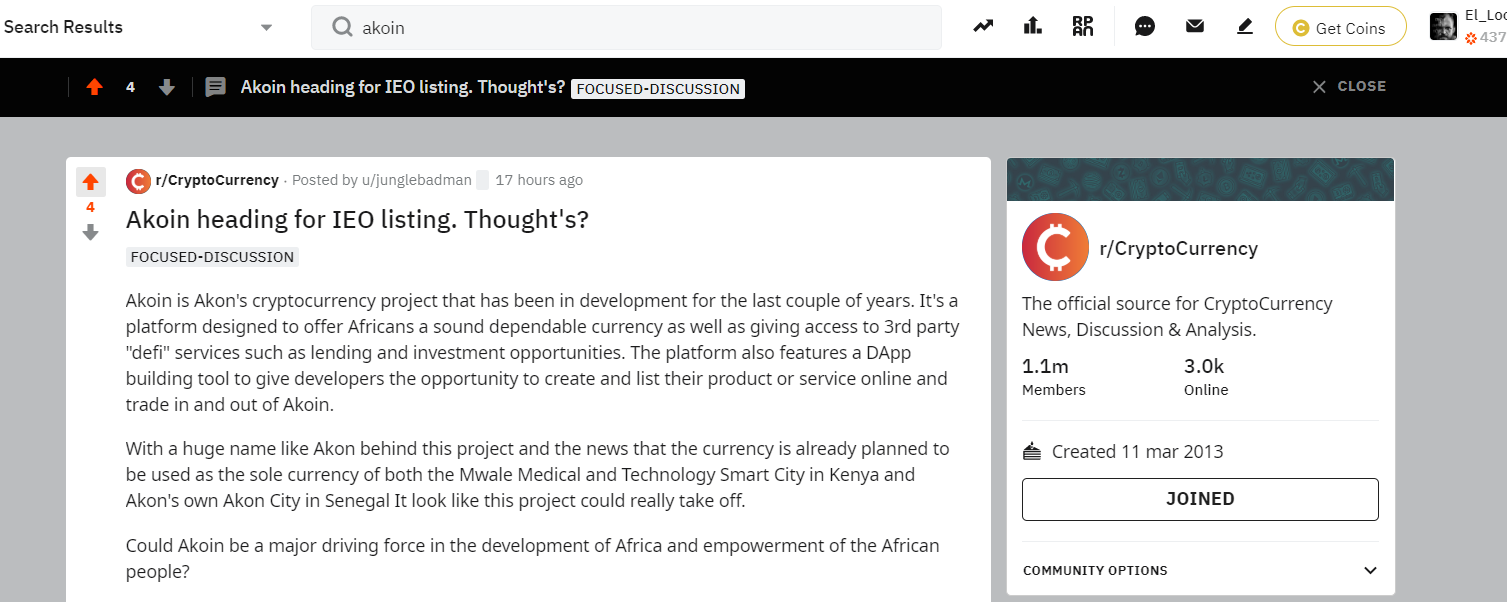Toggle the upvote arrow beside the post

(x=90, y=181)
